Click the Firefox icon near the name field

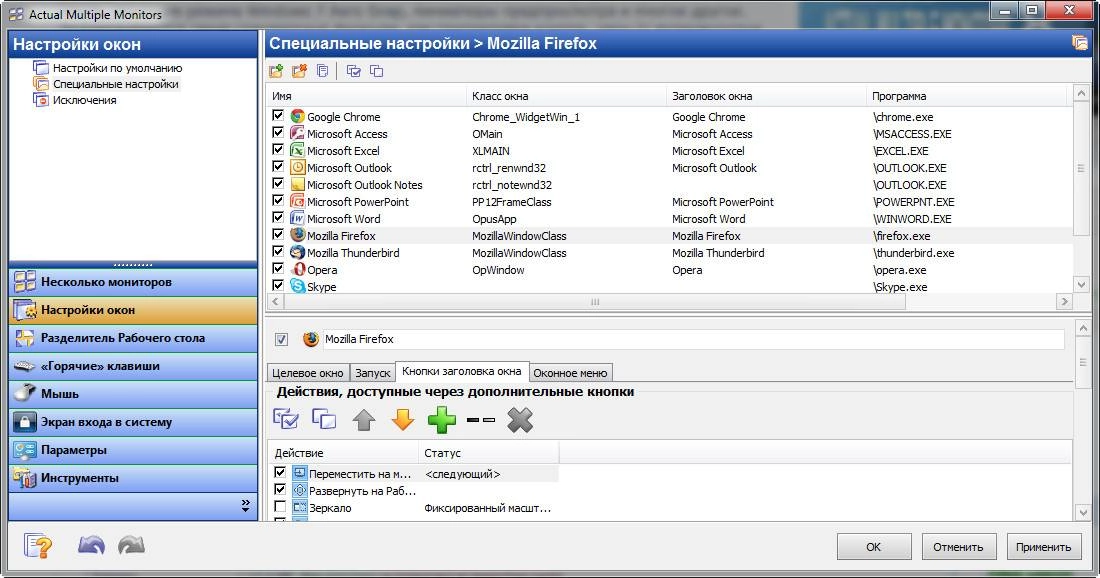(x=310, y=339)
